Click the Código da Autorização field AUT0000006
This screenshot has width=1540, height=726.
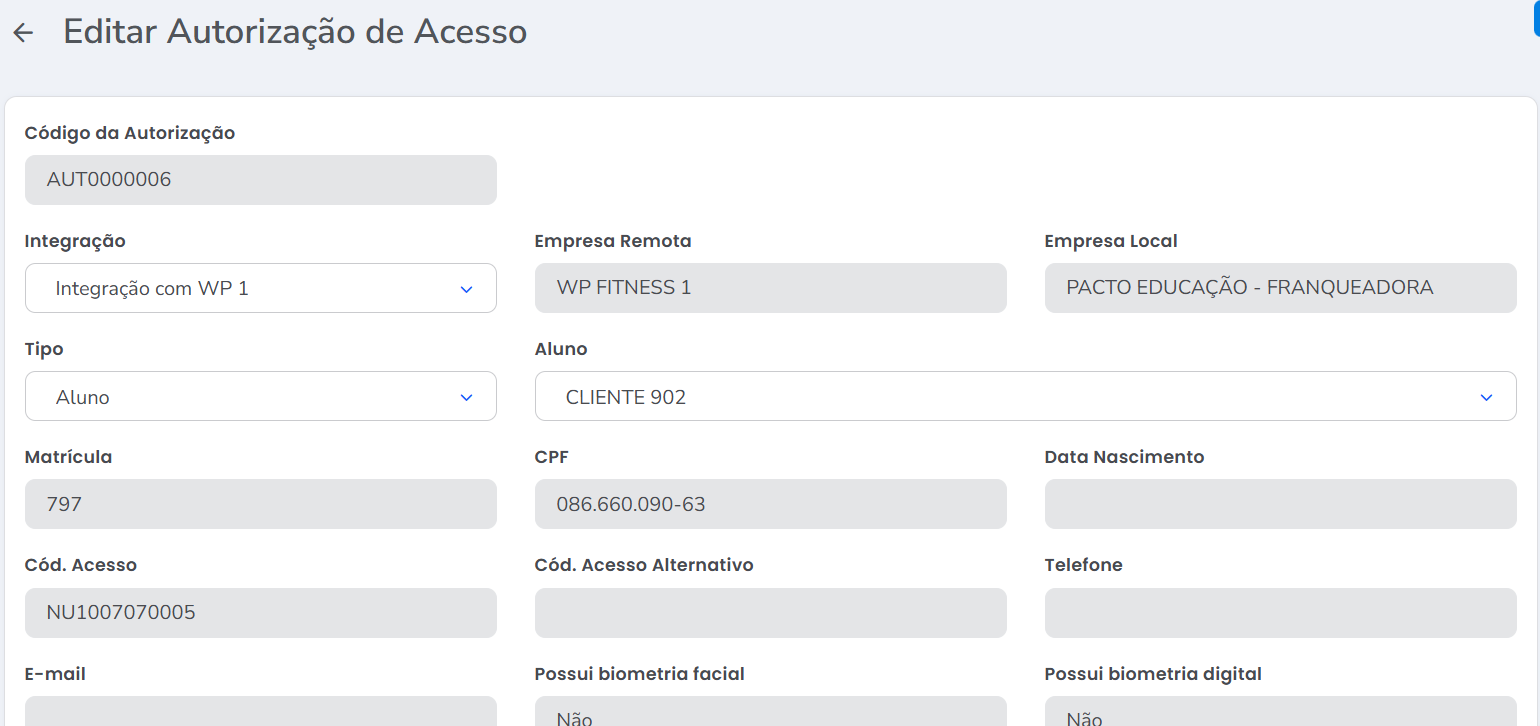click(x=260, y=180)
